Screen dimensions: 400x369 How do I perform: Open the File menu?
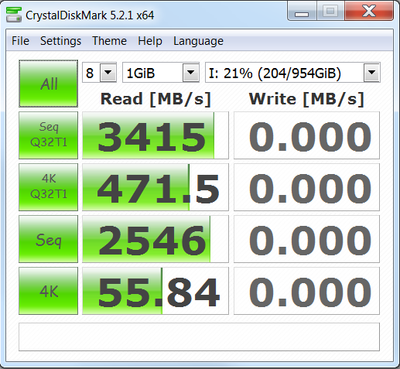(x=20, y=41)
